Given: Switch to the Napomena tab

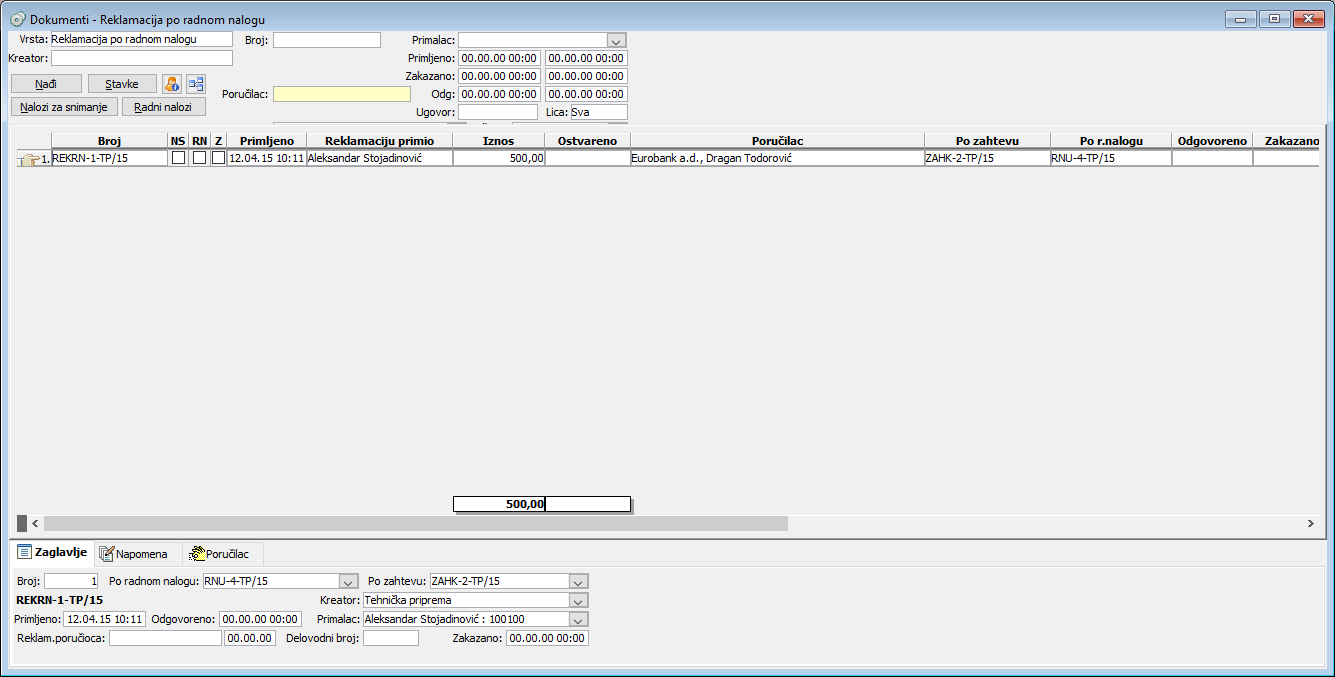Looking at the screenshot, I should [x=138, y=554].
